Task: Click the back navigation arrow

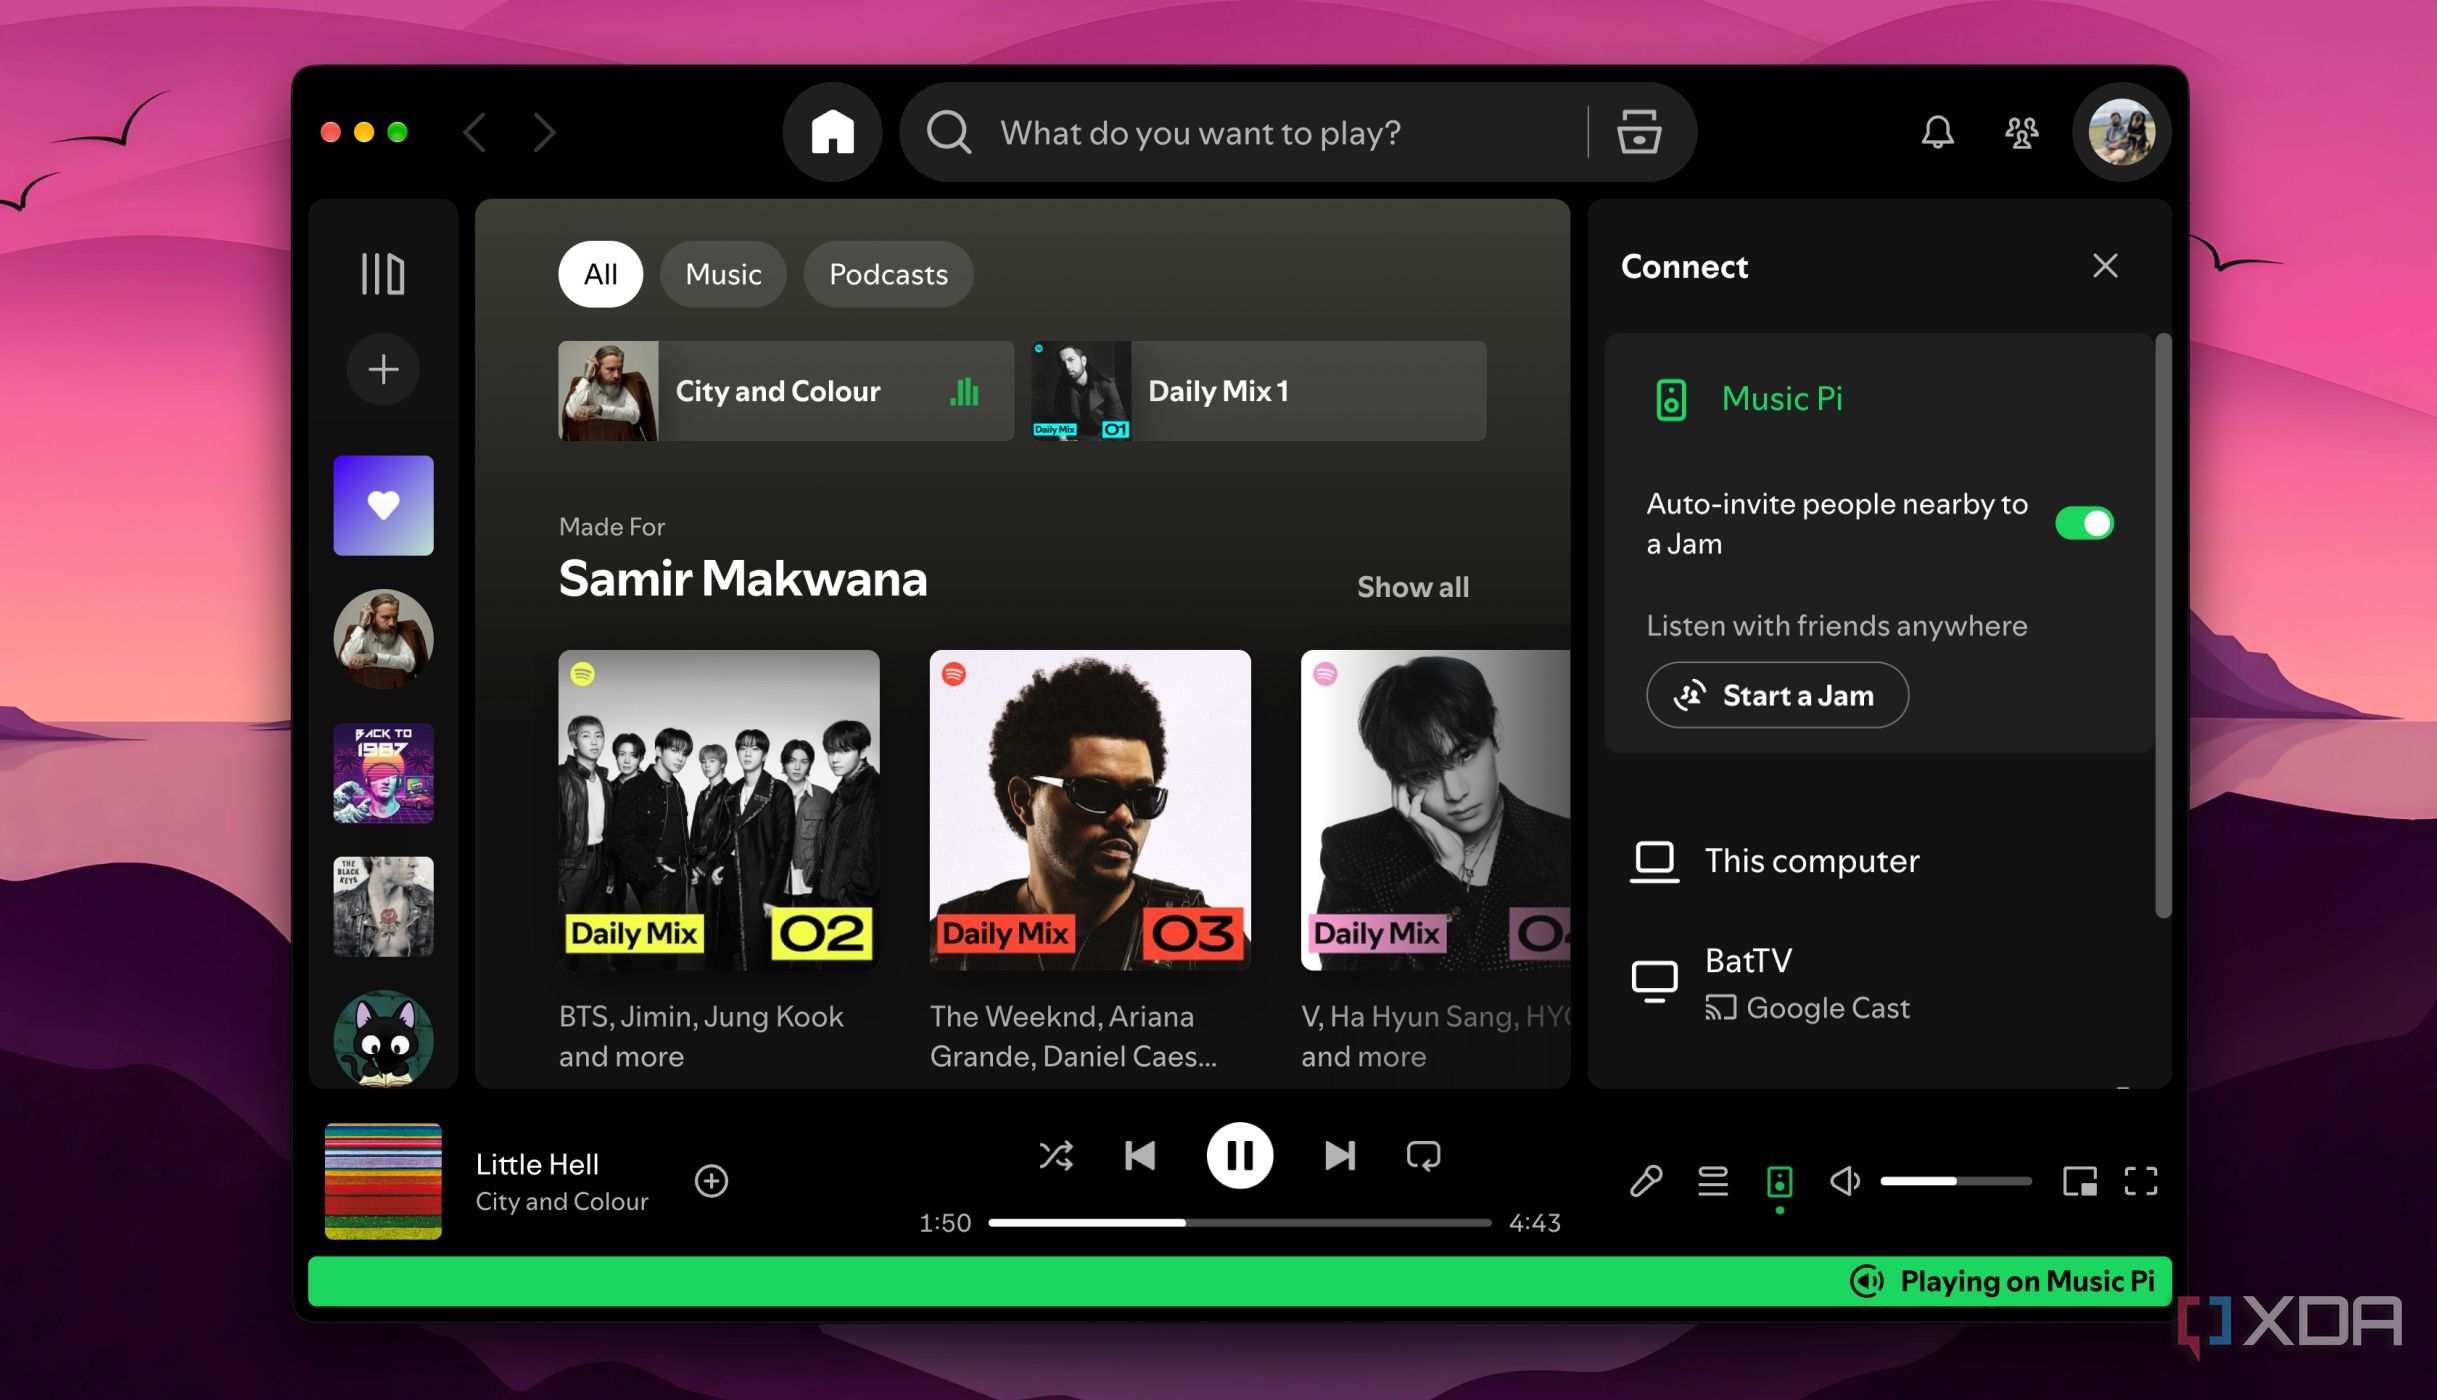Action: tap(475, 132)
